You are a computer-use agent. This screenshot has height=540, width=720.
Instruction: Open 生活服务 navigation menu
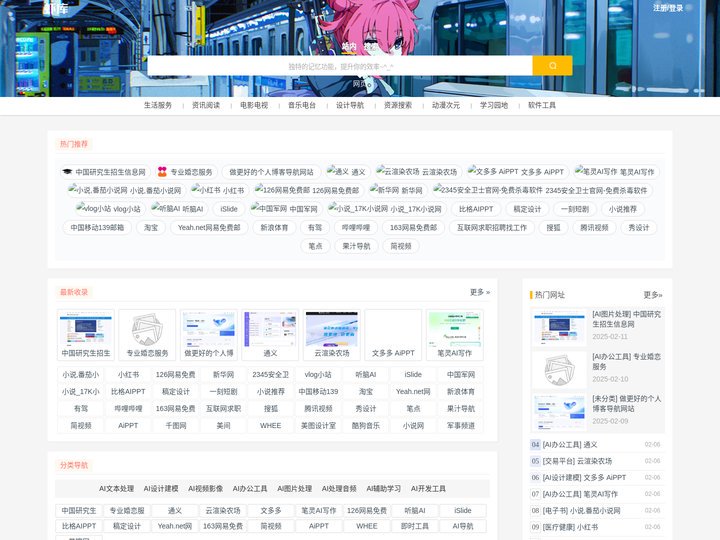coord(158,105)
